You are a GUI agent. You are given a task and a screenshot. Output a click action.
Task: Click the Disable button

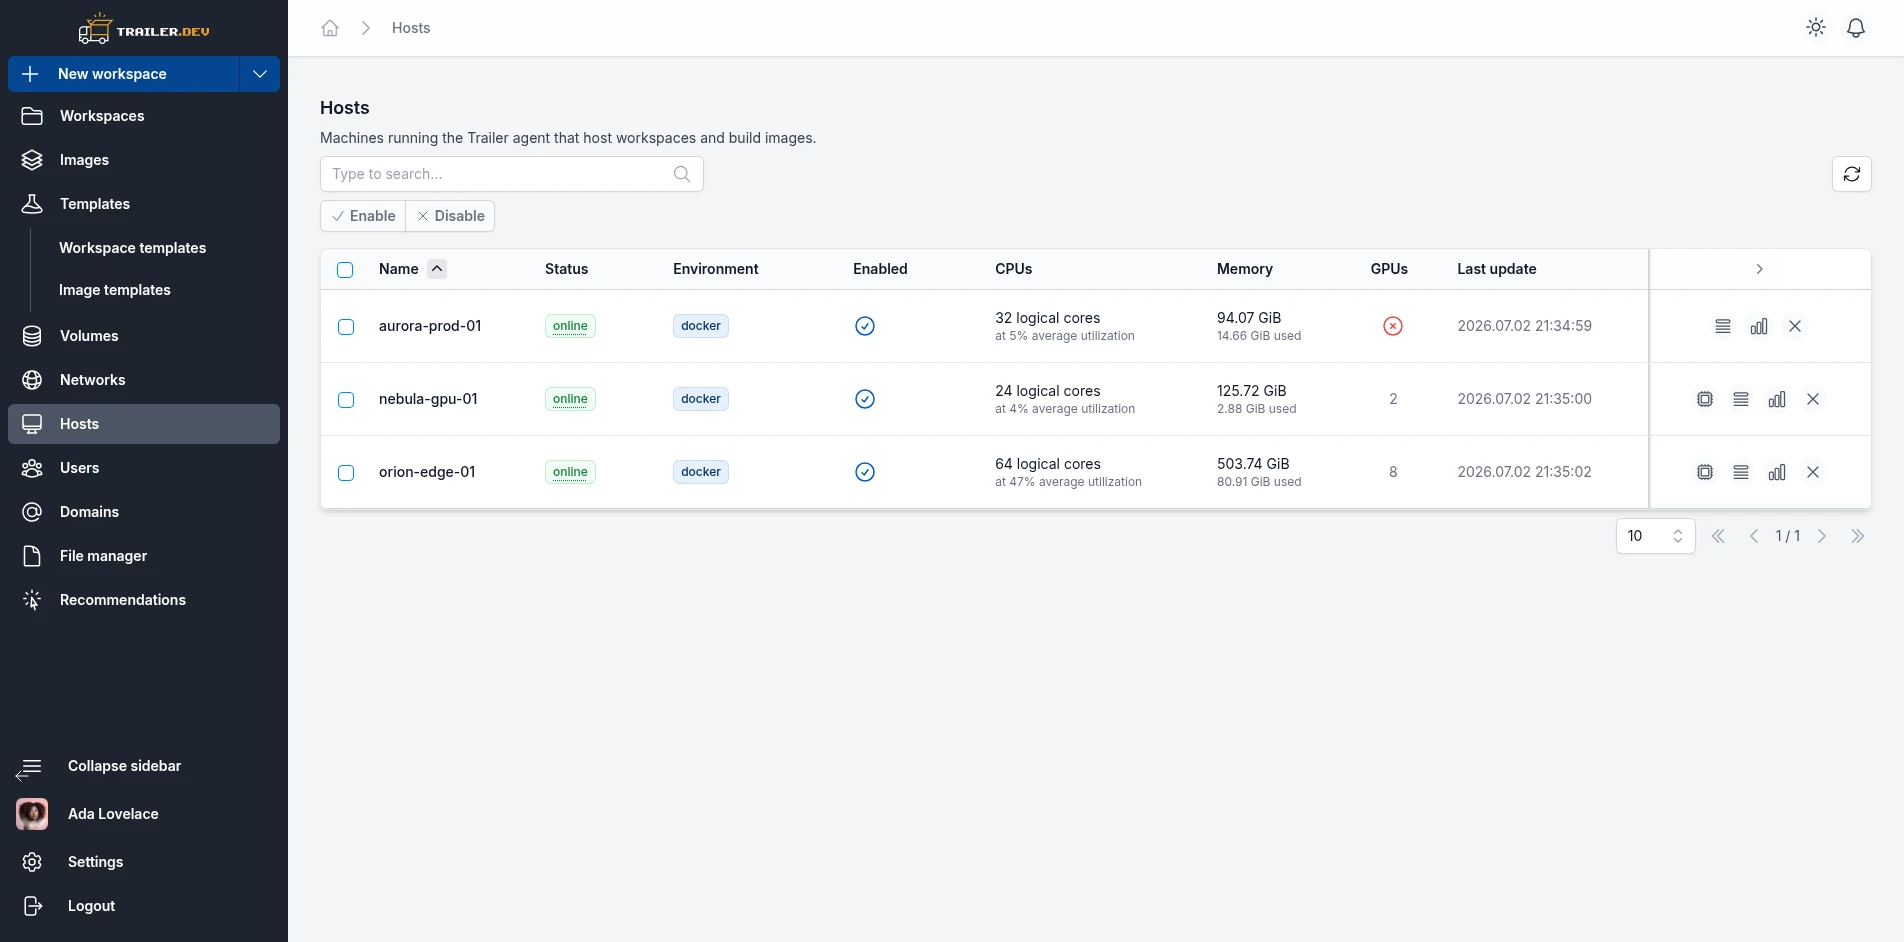pos(450,216)
